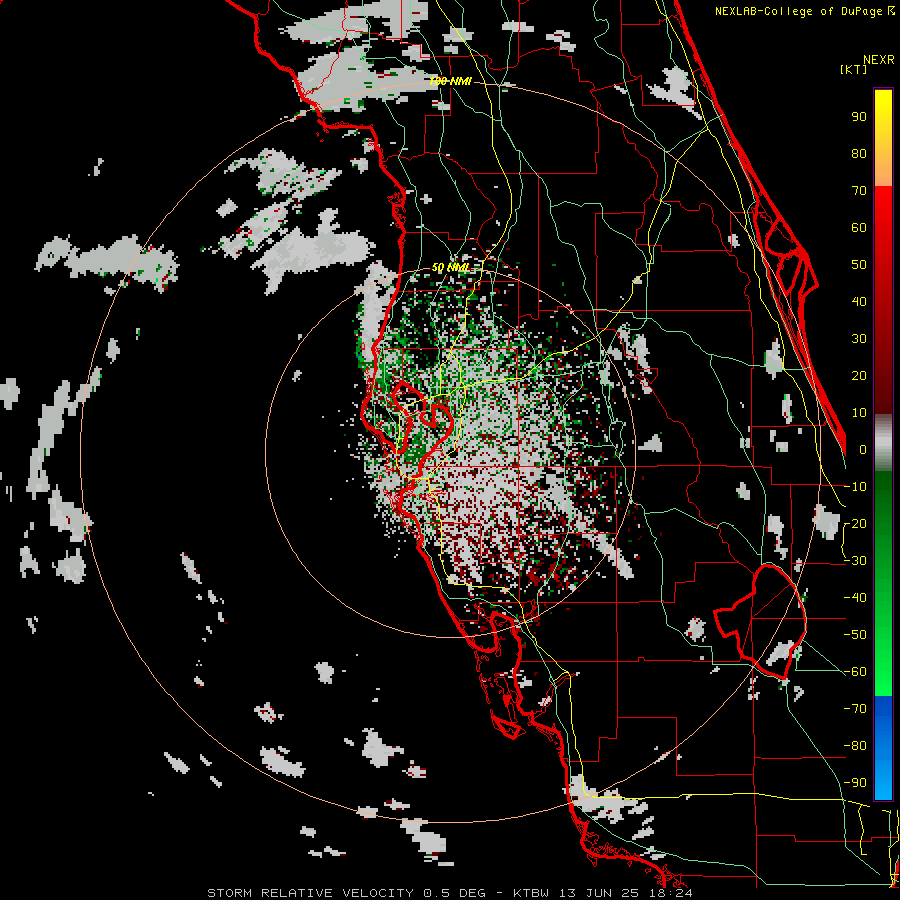Click the -60 value on the velocity scale
The width and height of the screenshot is (900, 900).
(x=855, y=672)
